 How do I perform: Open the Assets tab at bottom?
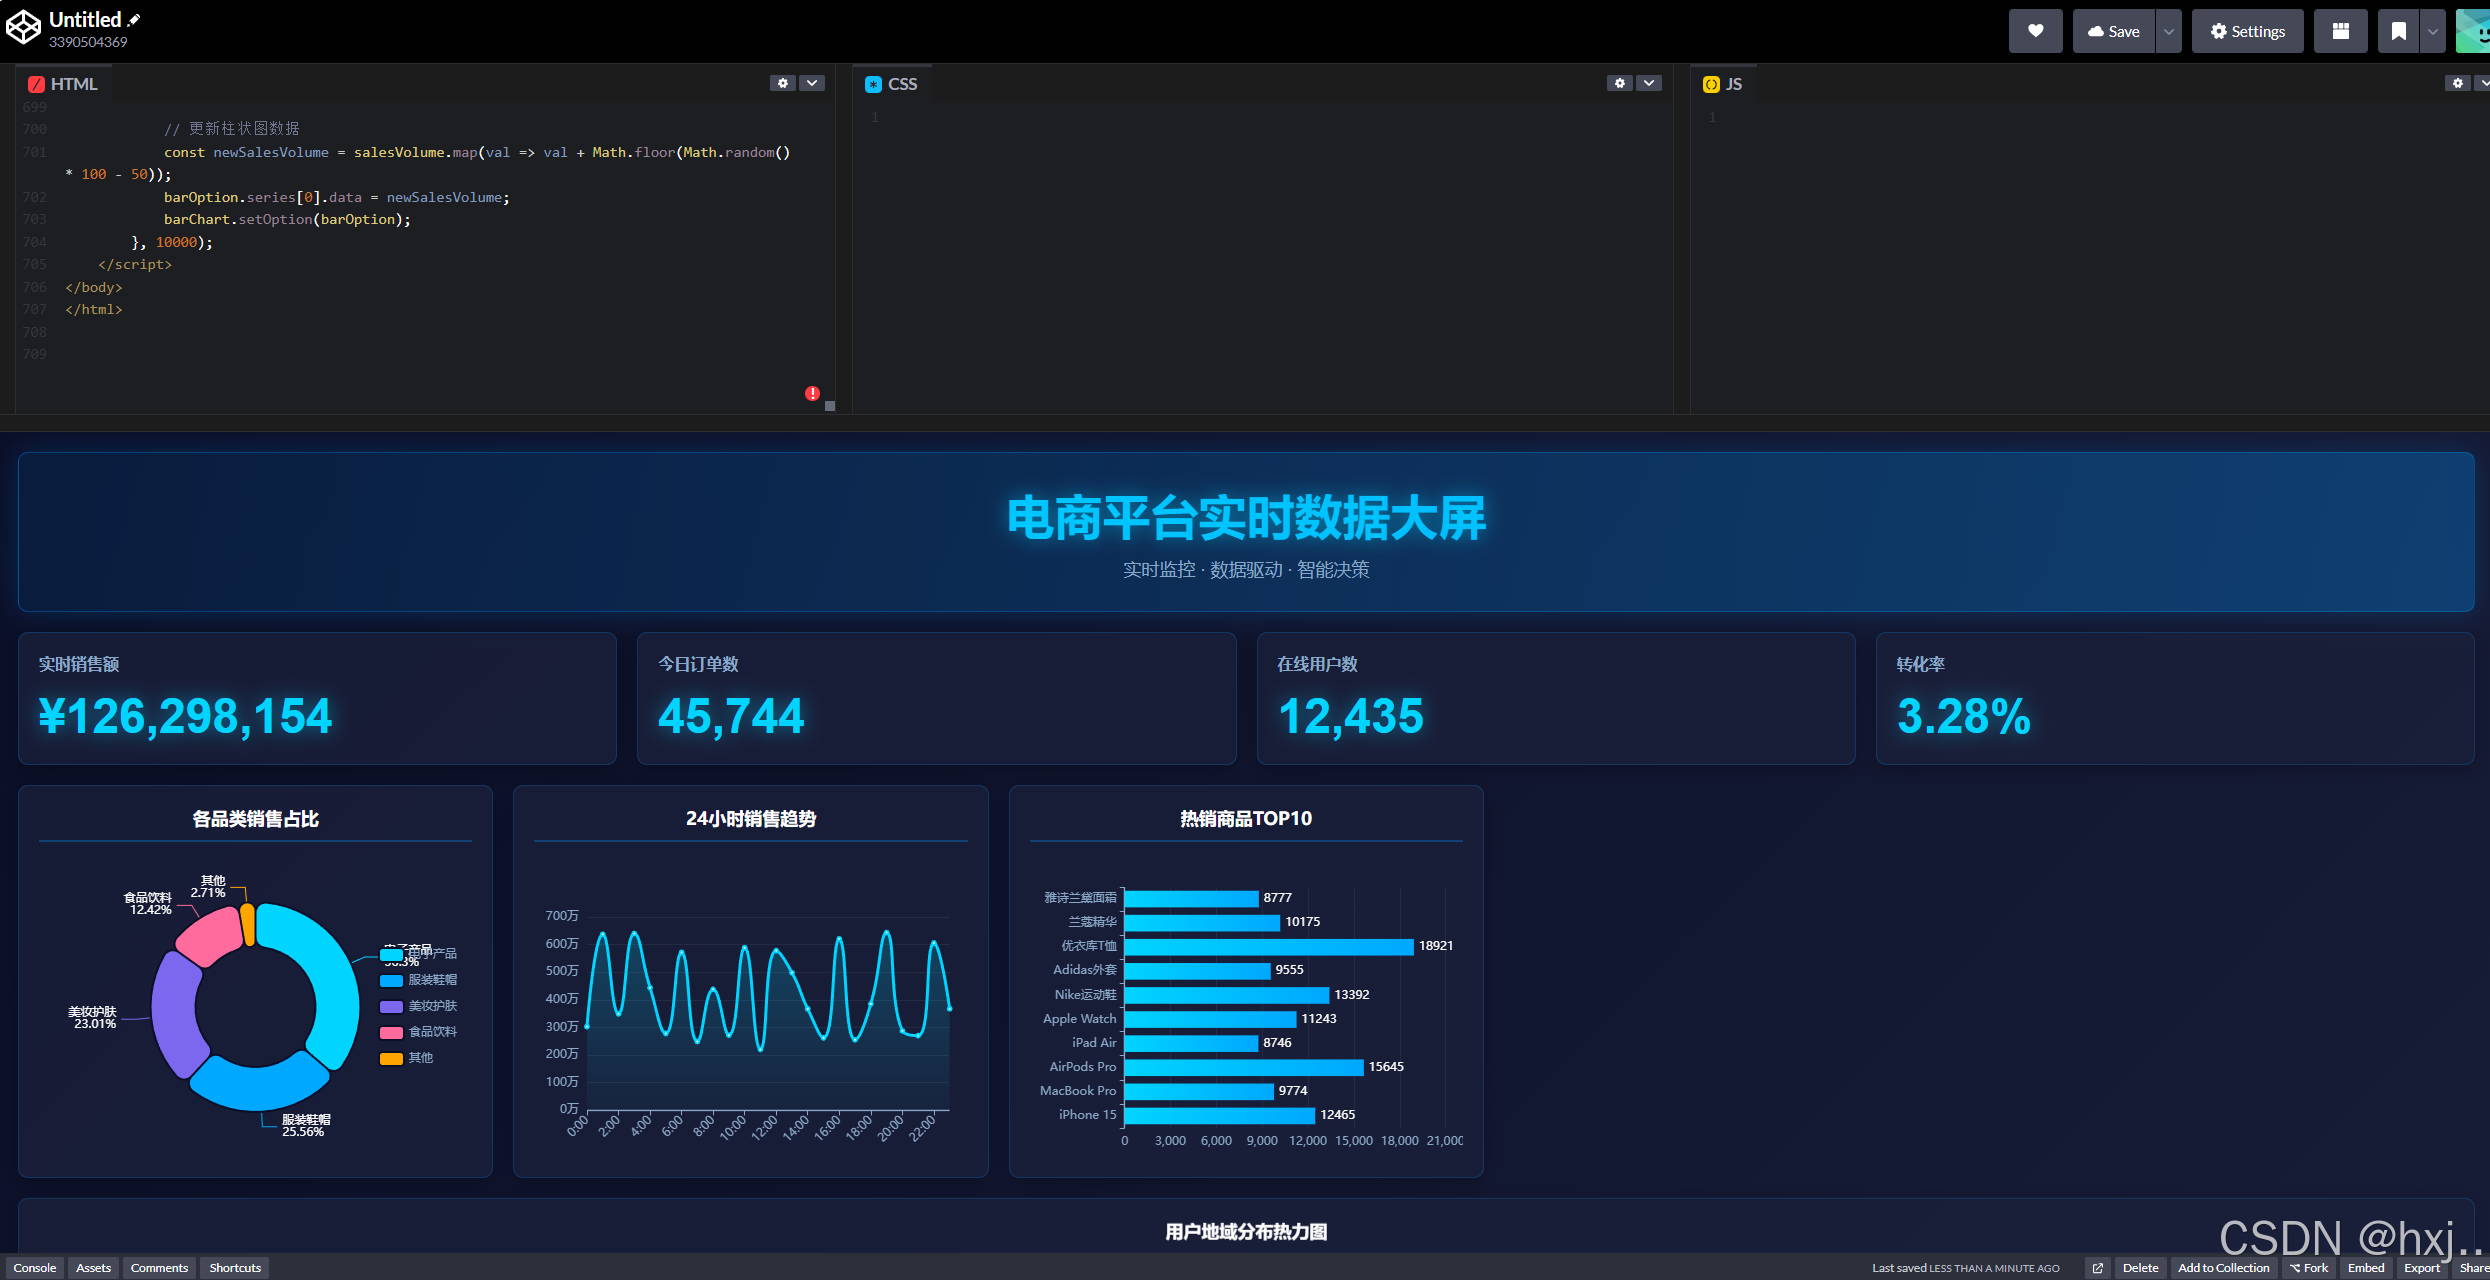(93, 1268)
